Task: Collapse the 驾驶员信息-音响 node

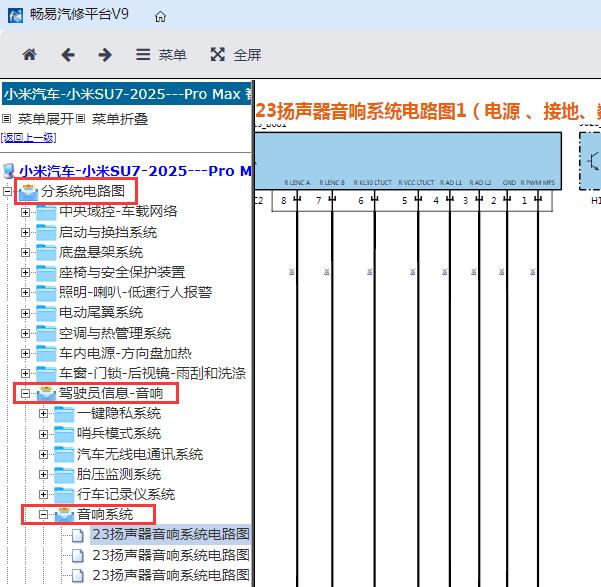Action: coord(25,393)
